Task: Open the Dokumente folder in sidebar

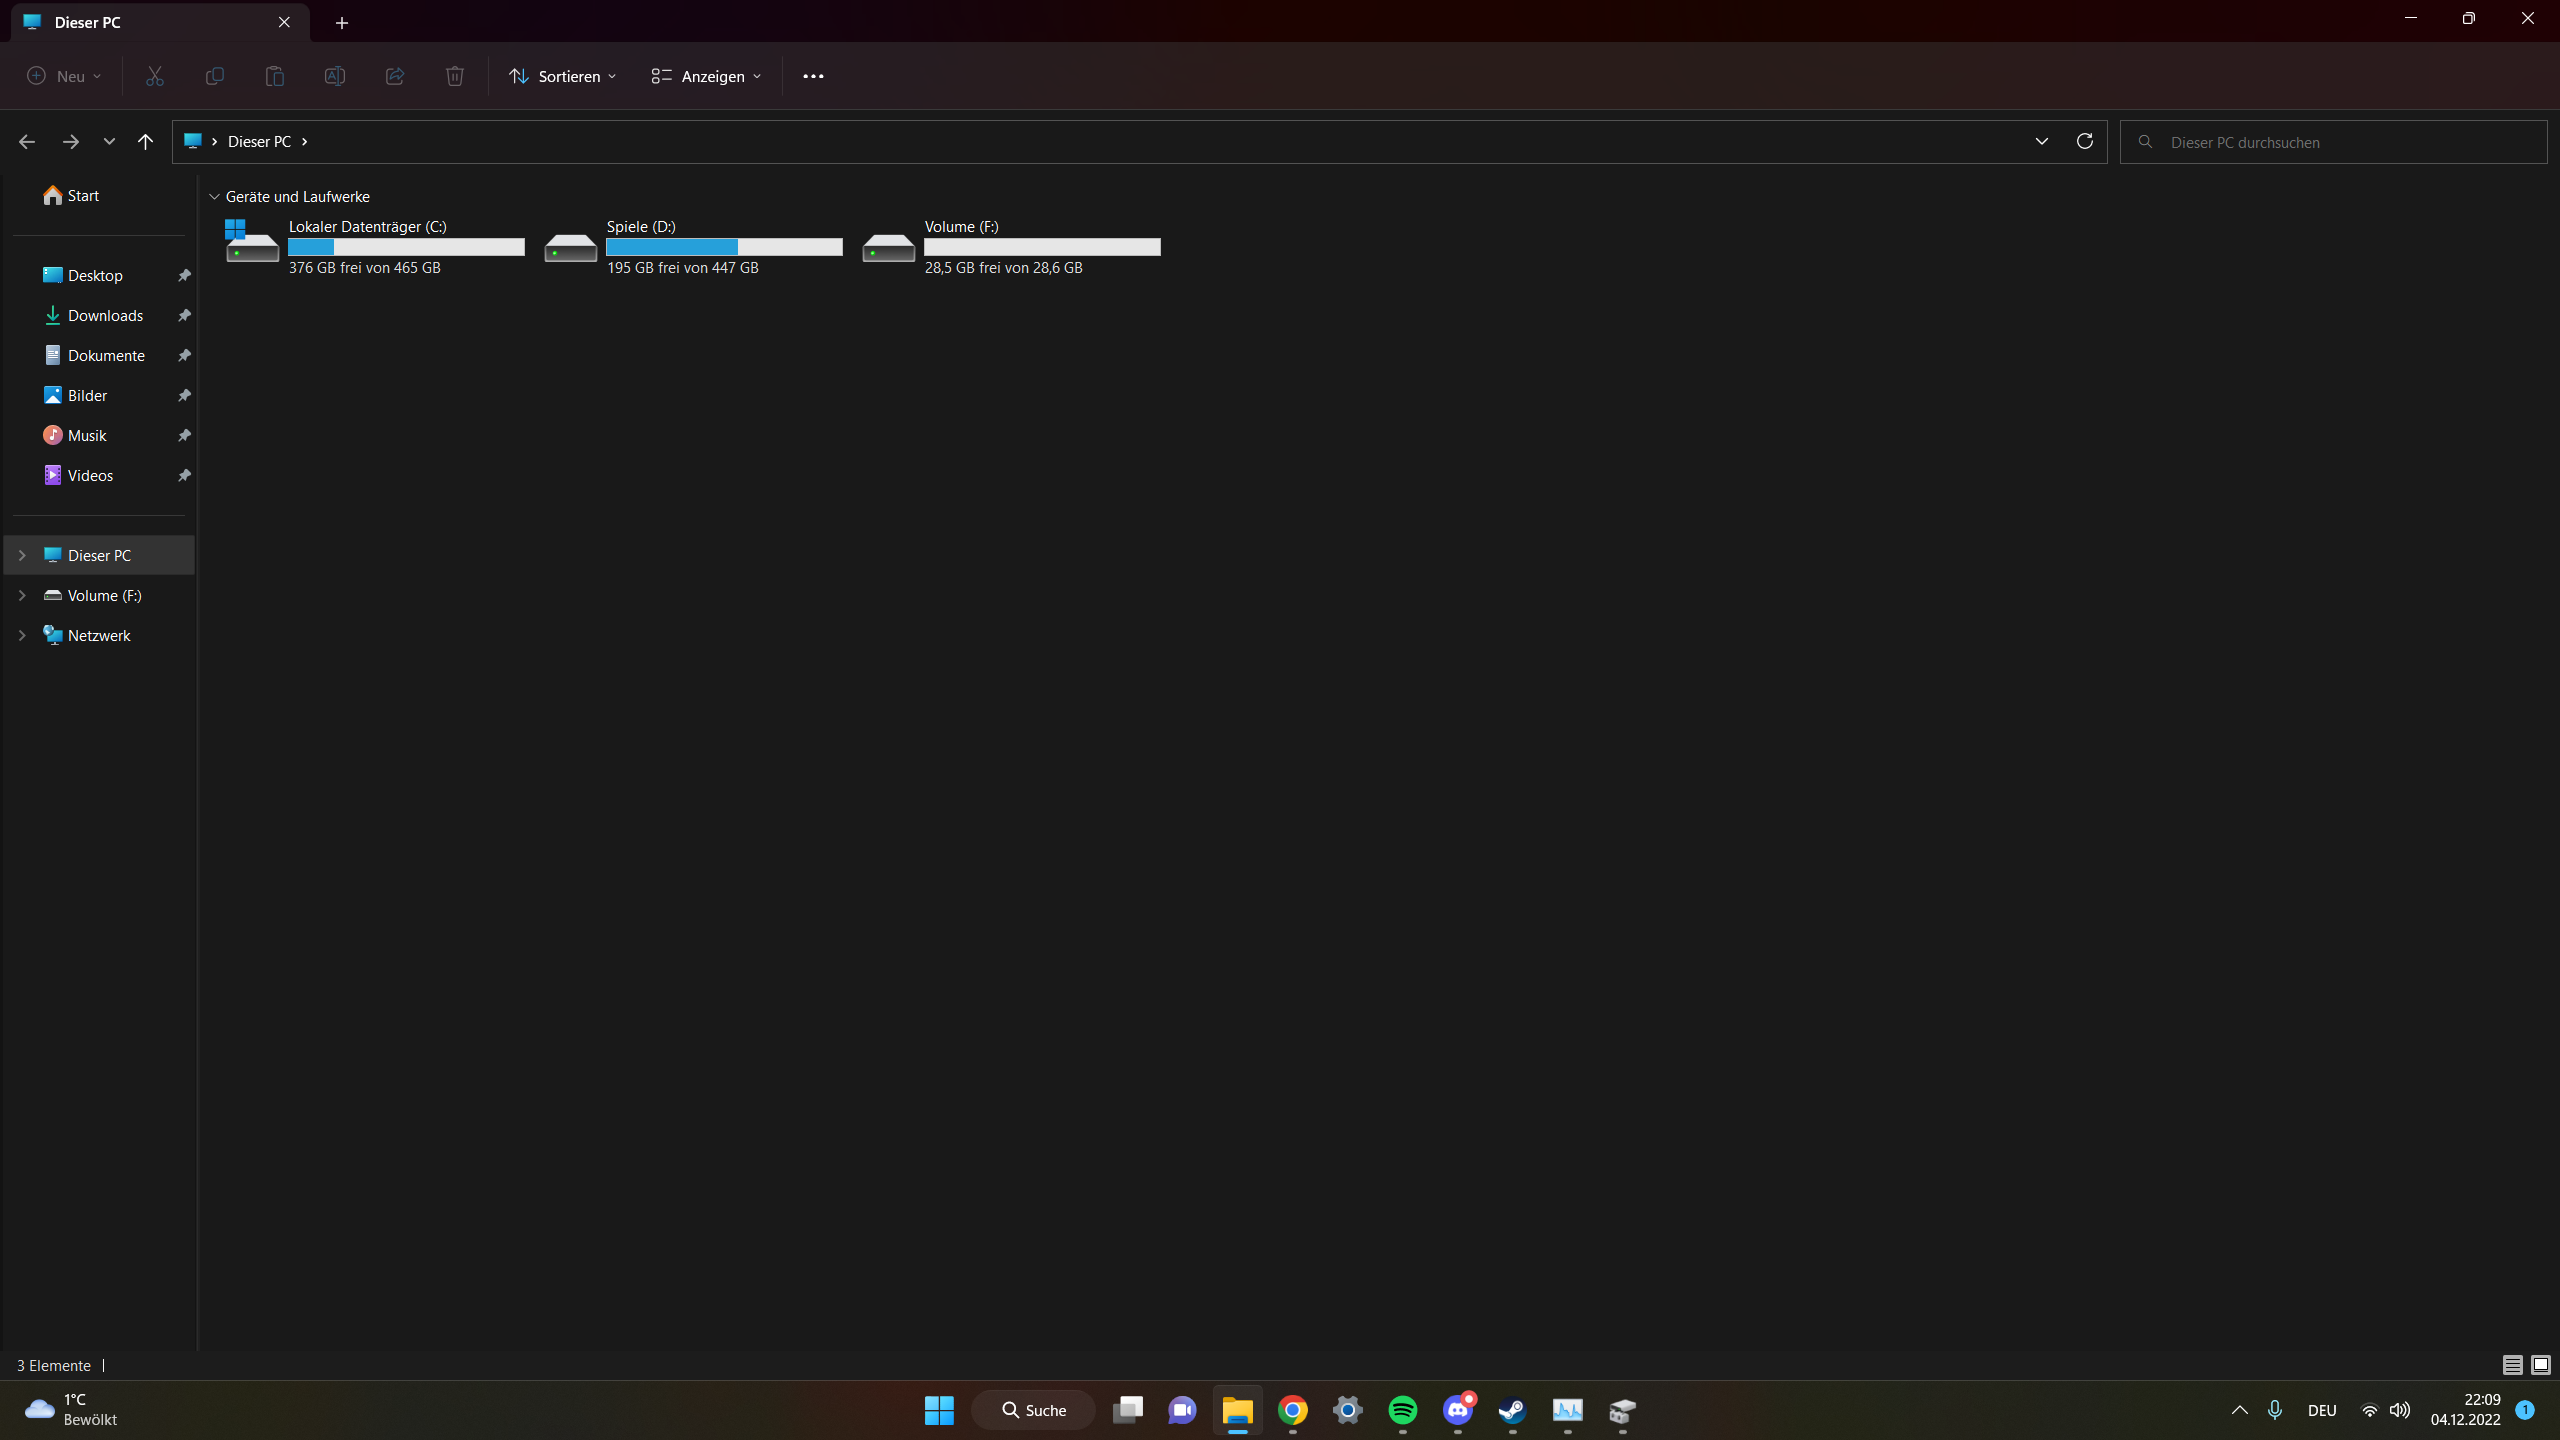Action: pyautogui.click(x=106, y=355)
